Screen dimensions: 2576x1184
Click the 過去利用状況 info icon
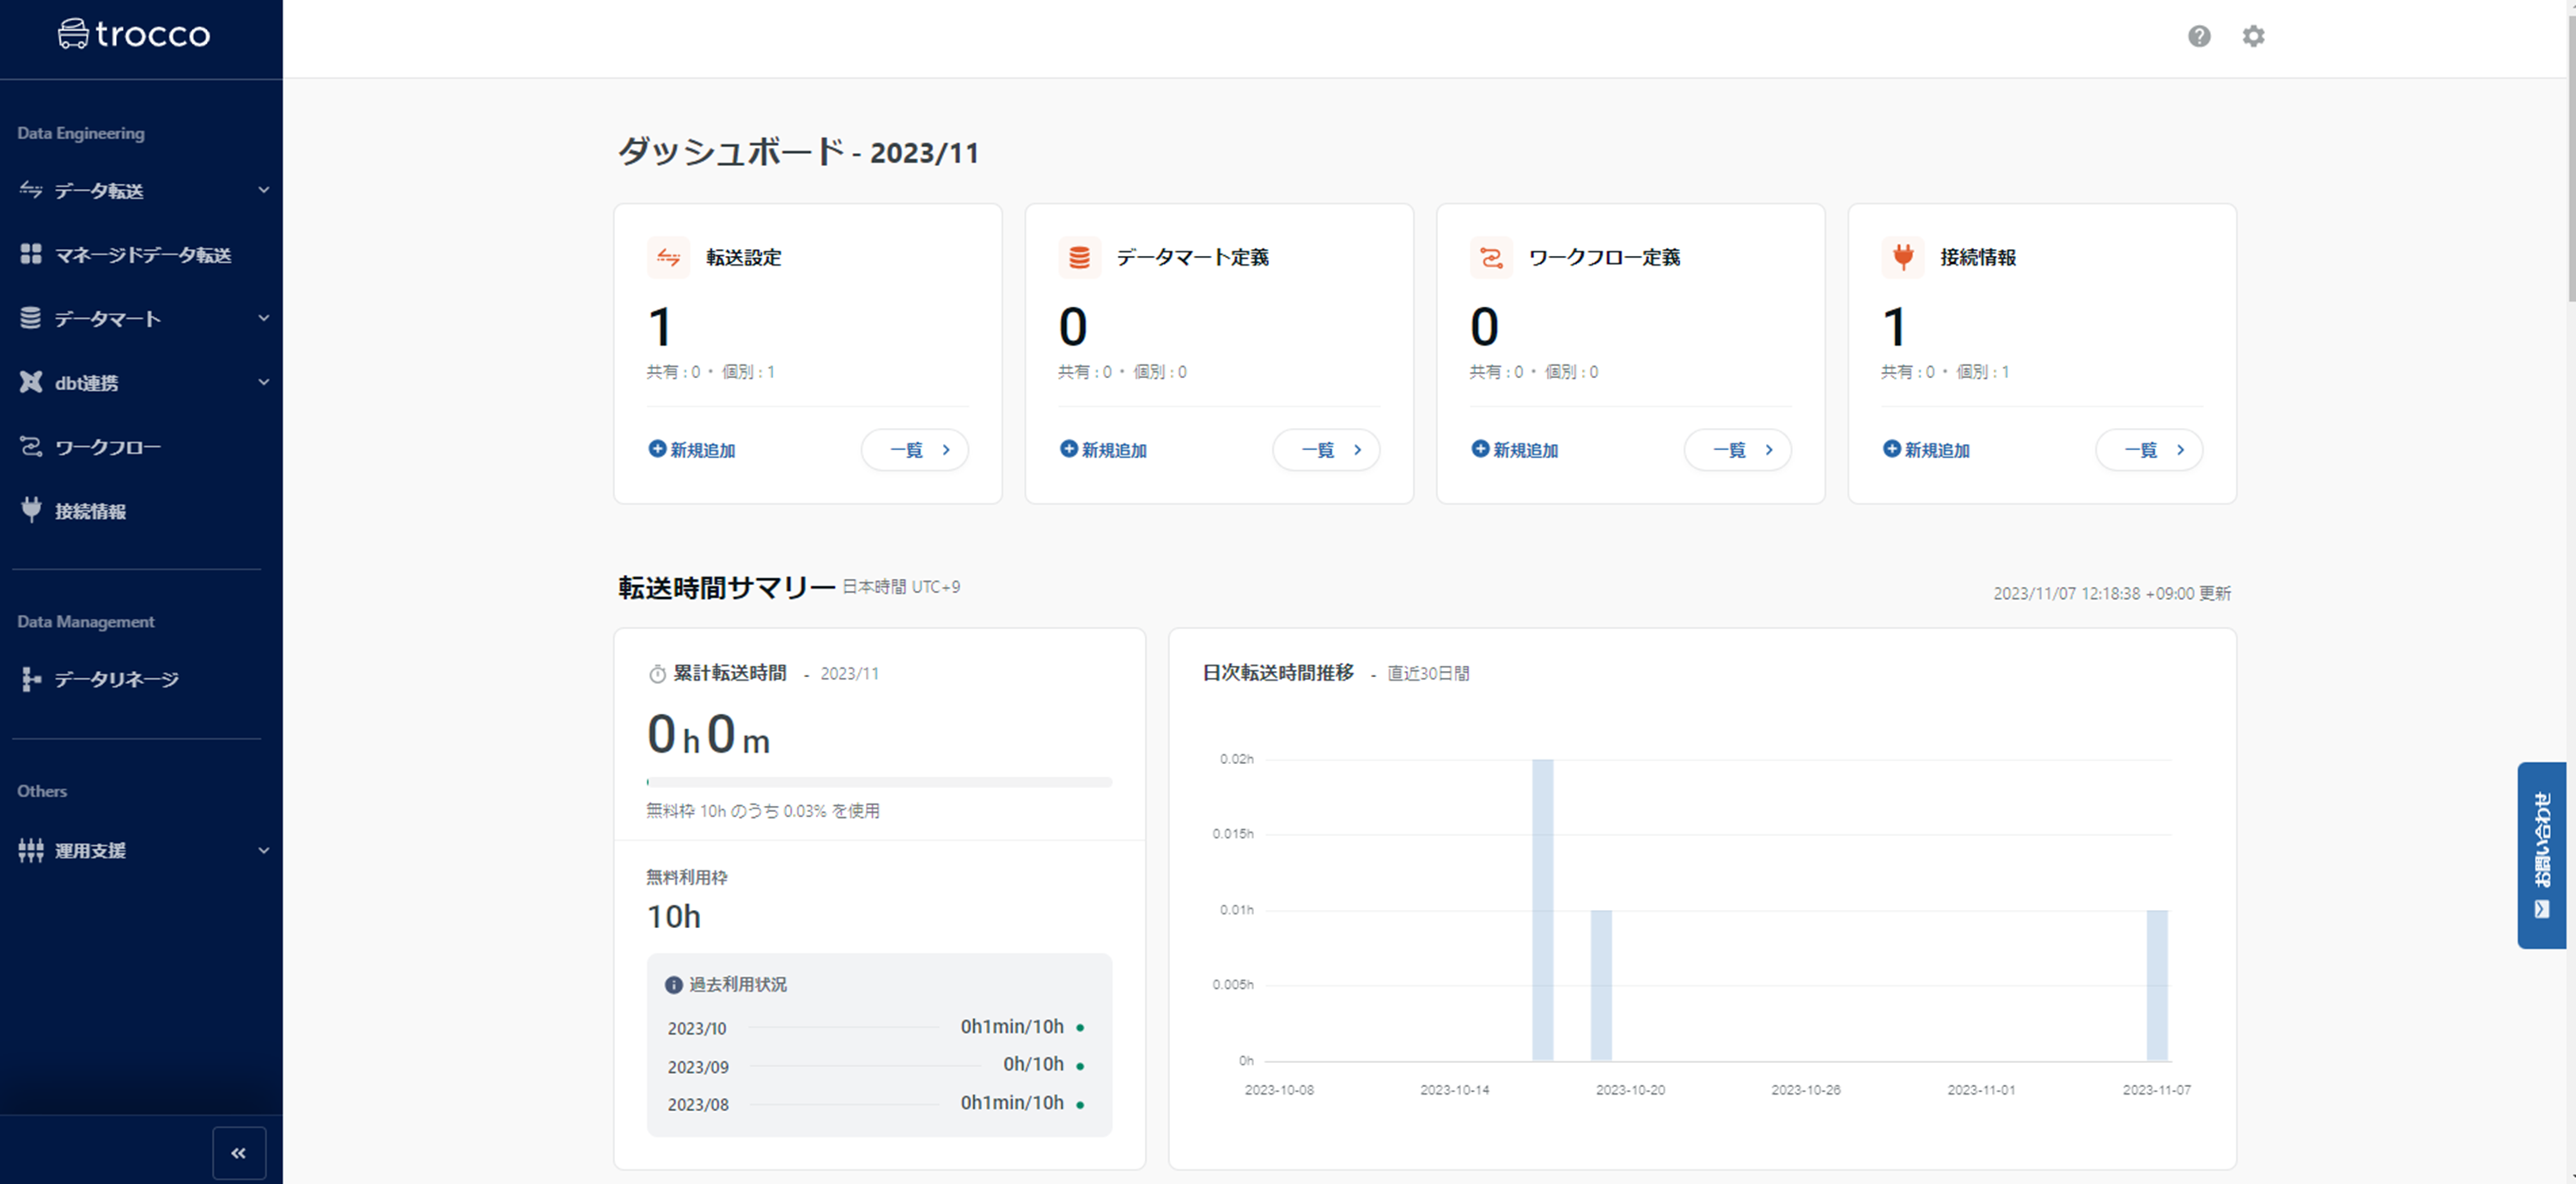(673, 985)
